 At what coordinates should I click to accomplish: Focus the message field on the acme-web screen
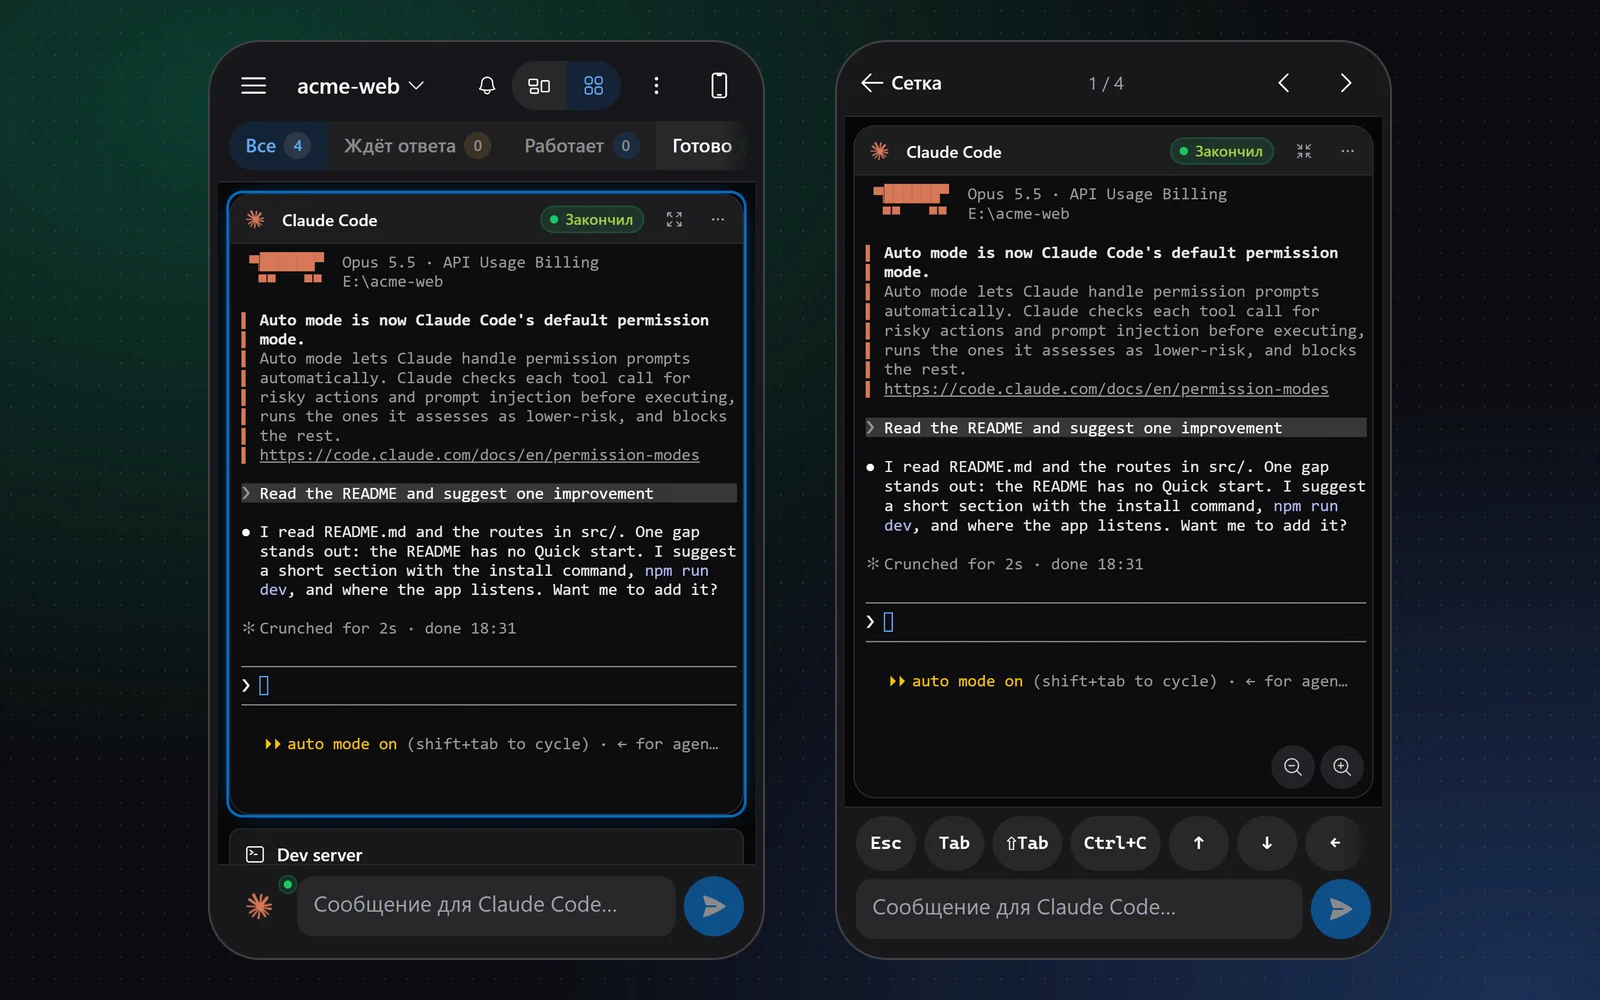(x=486, y=906)
